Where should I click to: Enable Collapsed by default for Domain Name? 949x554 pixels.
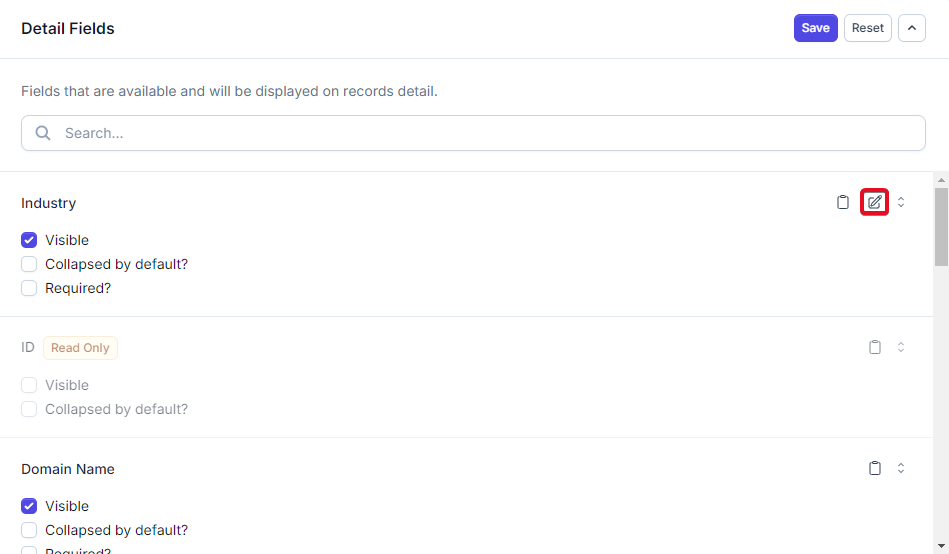[x=29, y=530]
